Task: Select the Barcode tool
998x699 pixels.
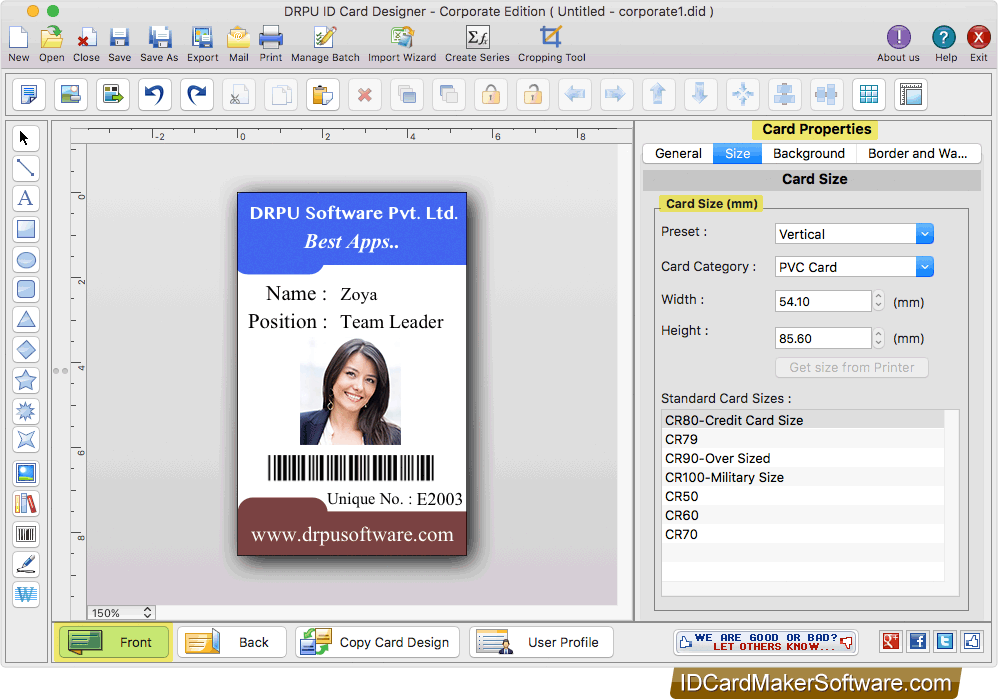Action: [25, 534]
